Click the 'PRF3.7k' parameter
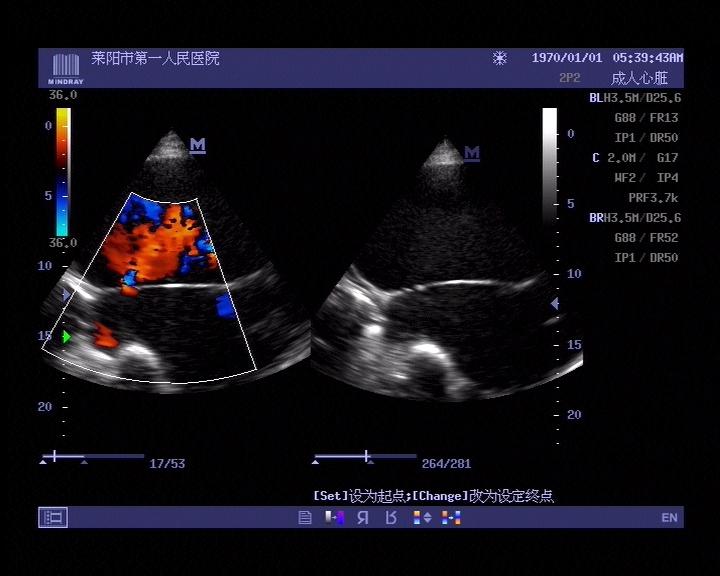Screen dimensions: 720x576 (653, 198)
